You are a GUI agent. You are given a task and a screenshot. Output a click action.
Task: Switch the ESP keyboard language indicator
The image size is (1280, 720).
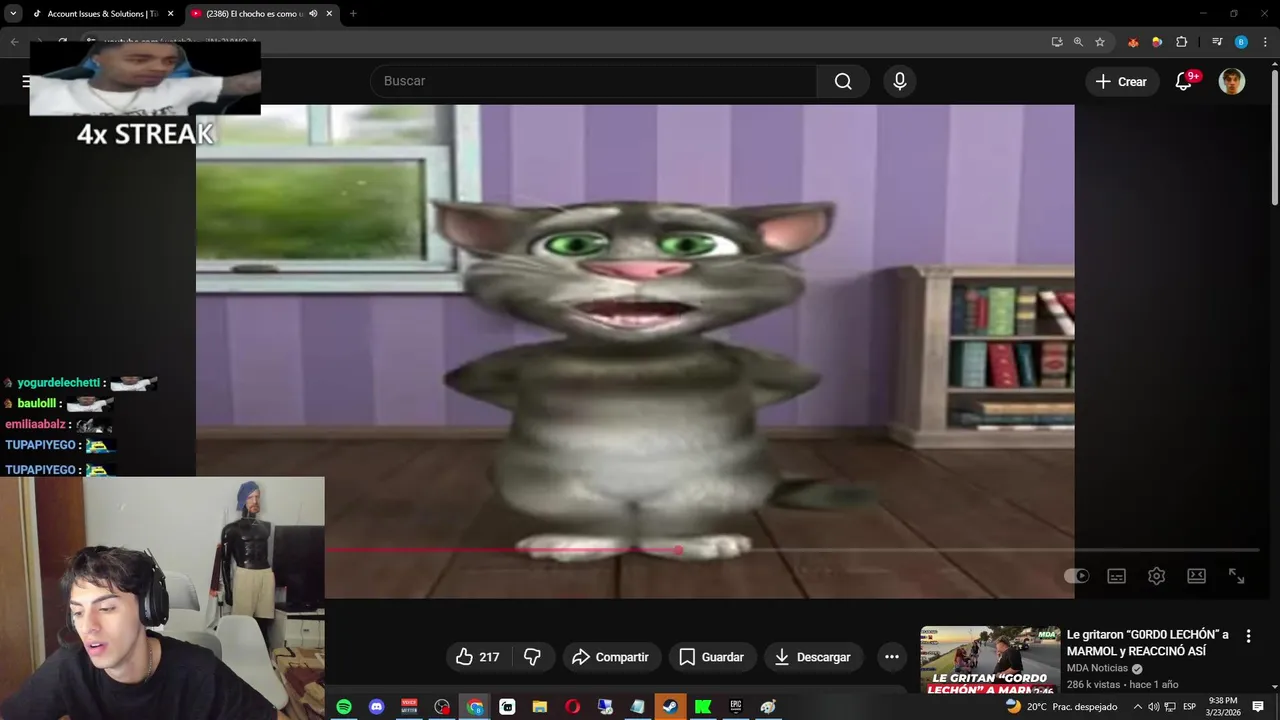(1189, 707)
